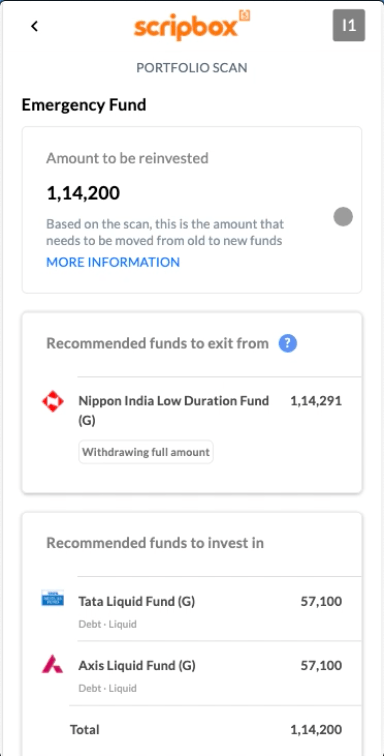This screenshot has height=756, width=384.
Task: Click the Nippon India fund logo
Action: click(x=53, y=402)
